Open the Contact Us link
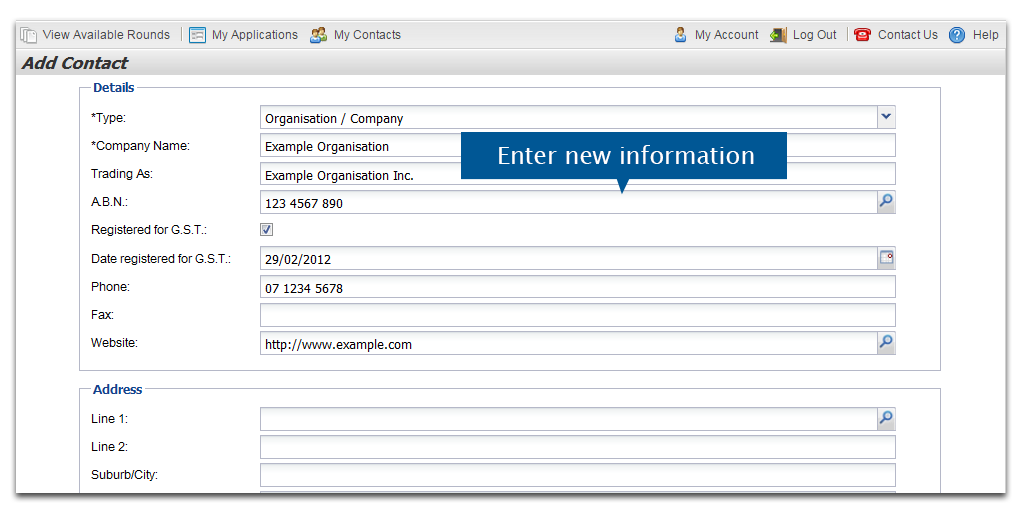This screenshot has height=516, width=1024. 908,35
